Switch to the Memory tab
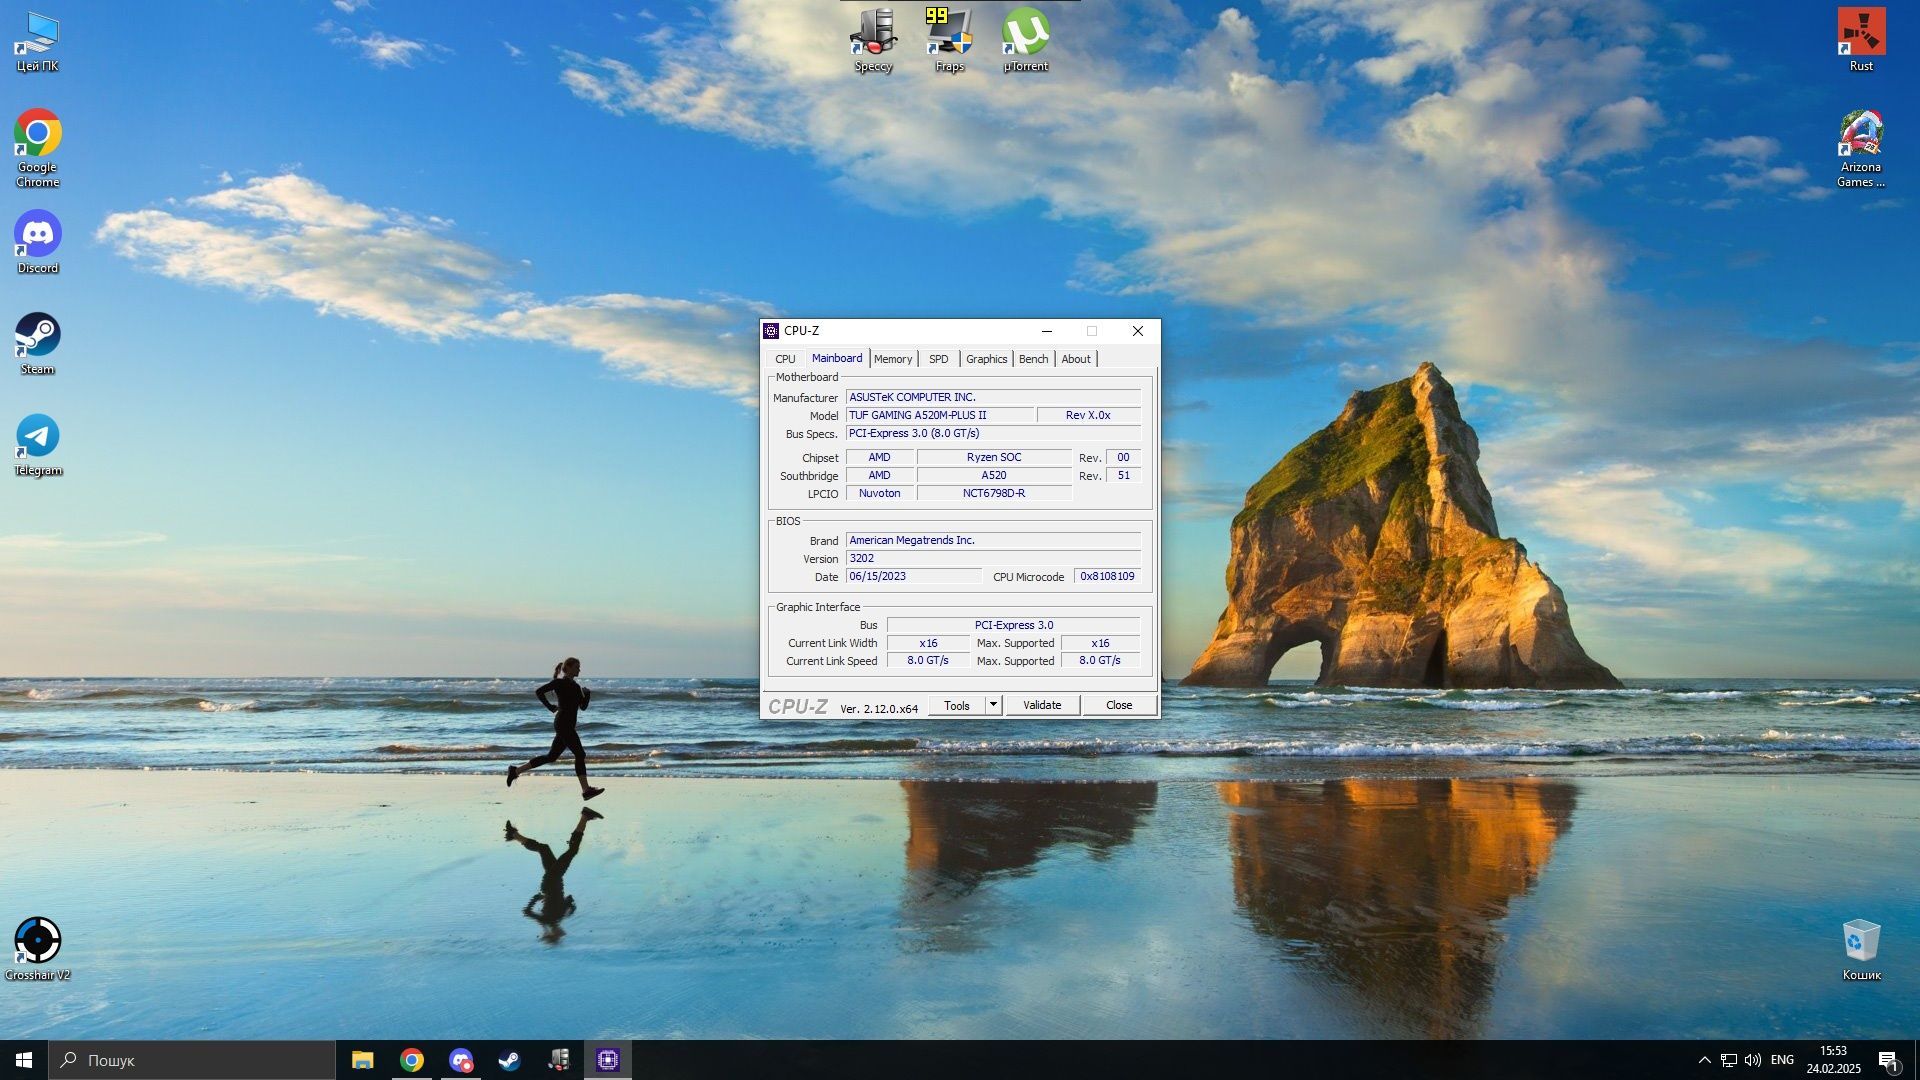This screenshot has width=1920, height=1080. coord(893,359)
